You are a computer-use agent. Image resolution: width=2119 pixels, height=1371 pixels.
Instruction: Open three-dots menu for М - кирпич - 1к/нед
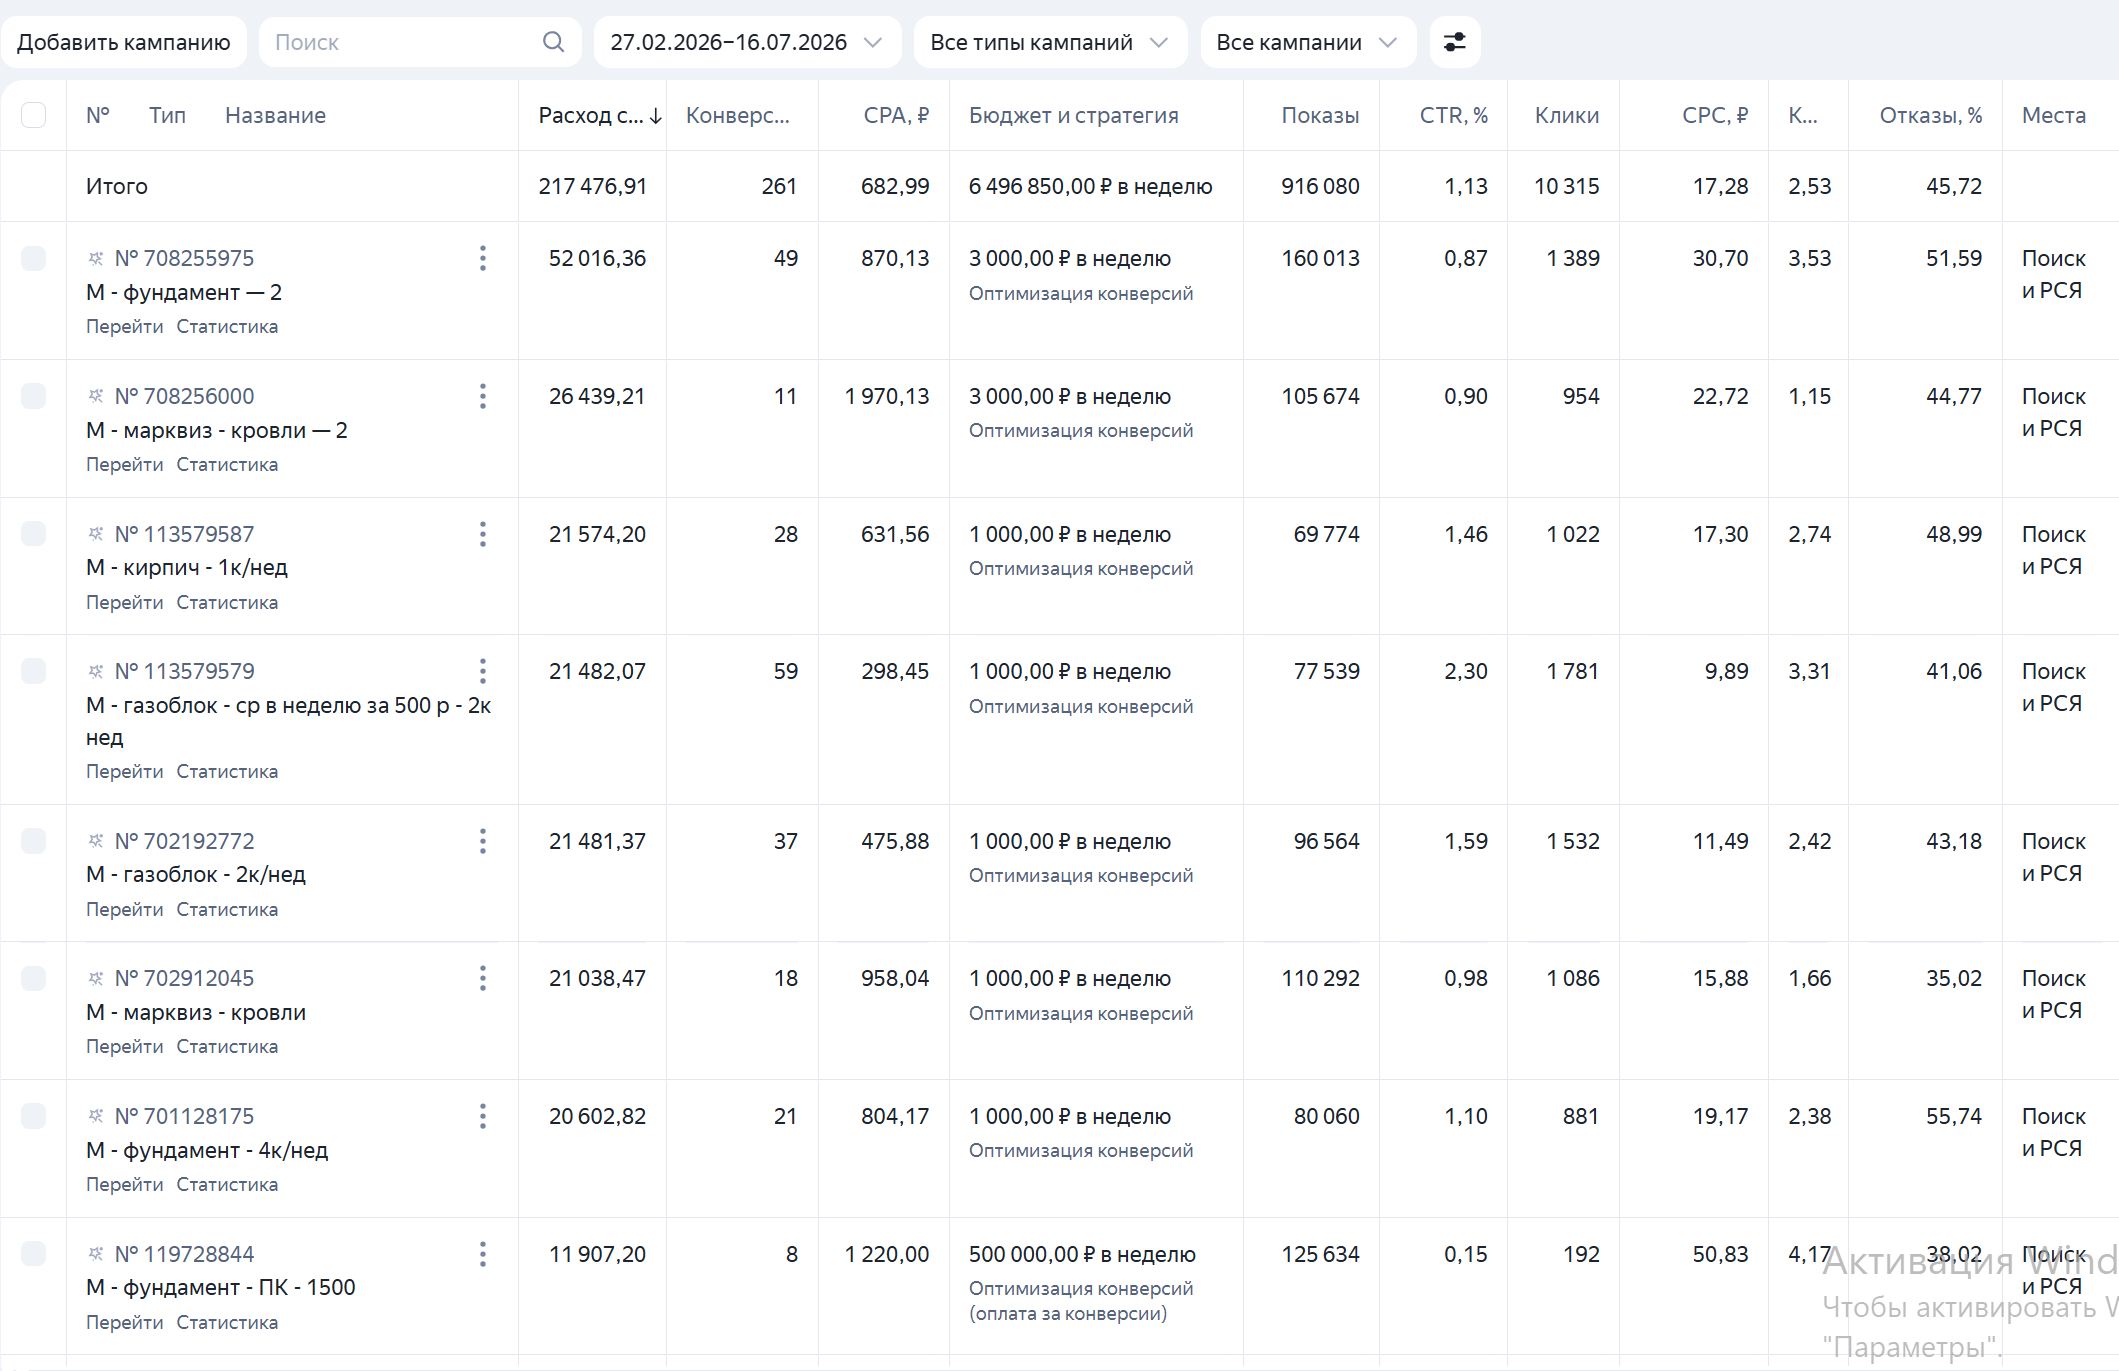coord(482,534)
